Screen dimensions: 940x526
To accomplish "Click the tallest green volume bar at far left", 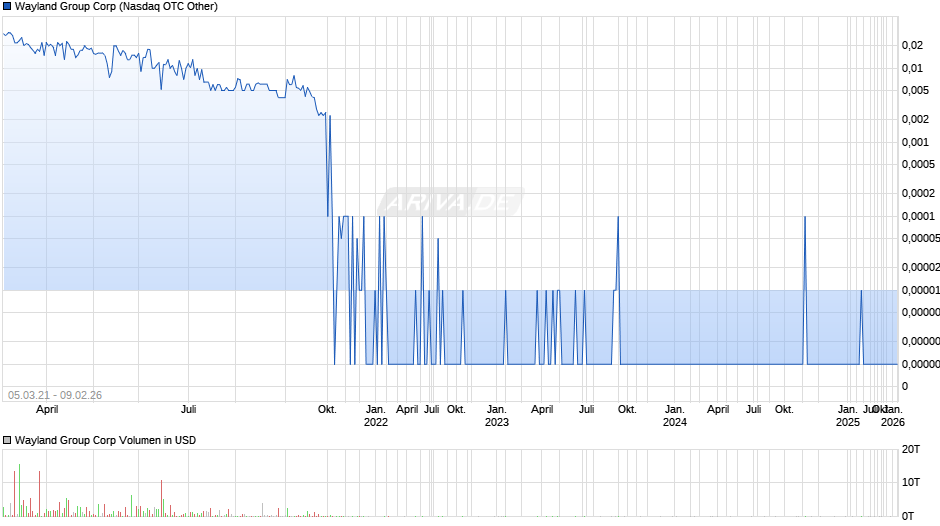I will 19,490.
